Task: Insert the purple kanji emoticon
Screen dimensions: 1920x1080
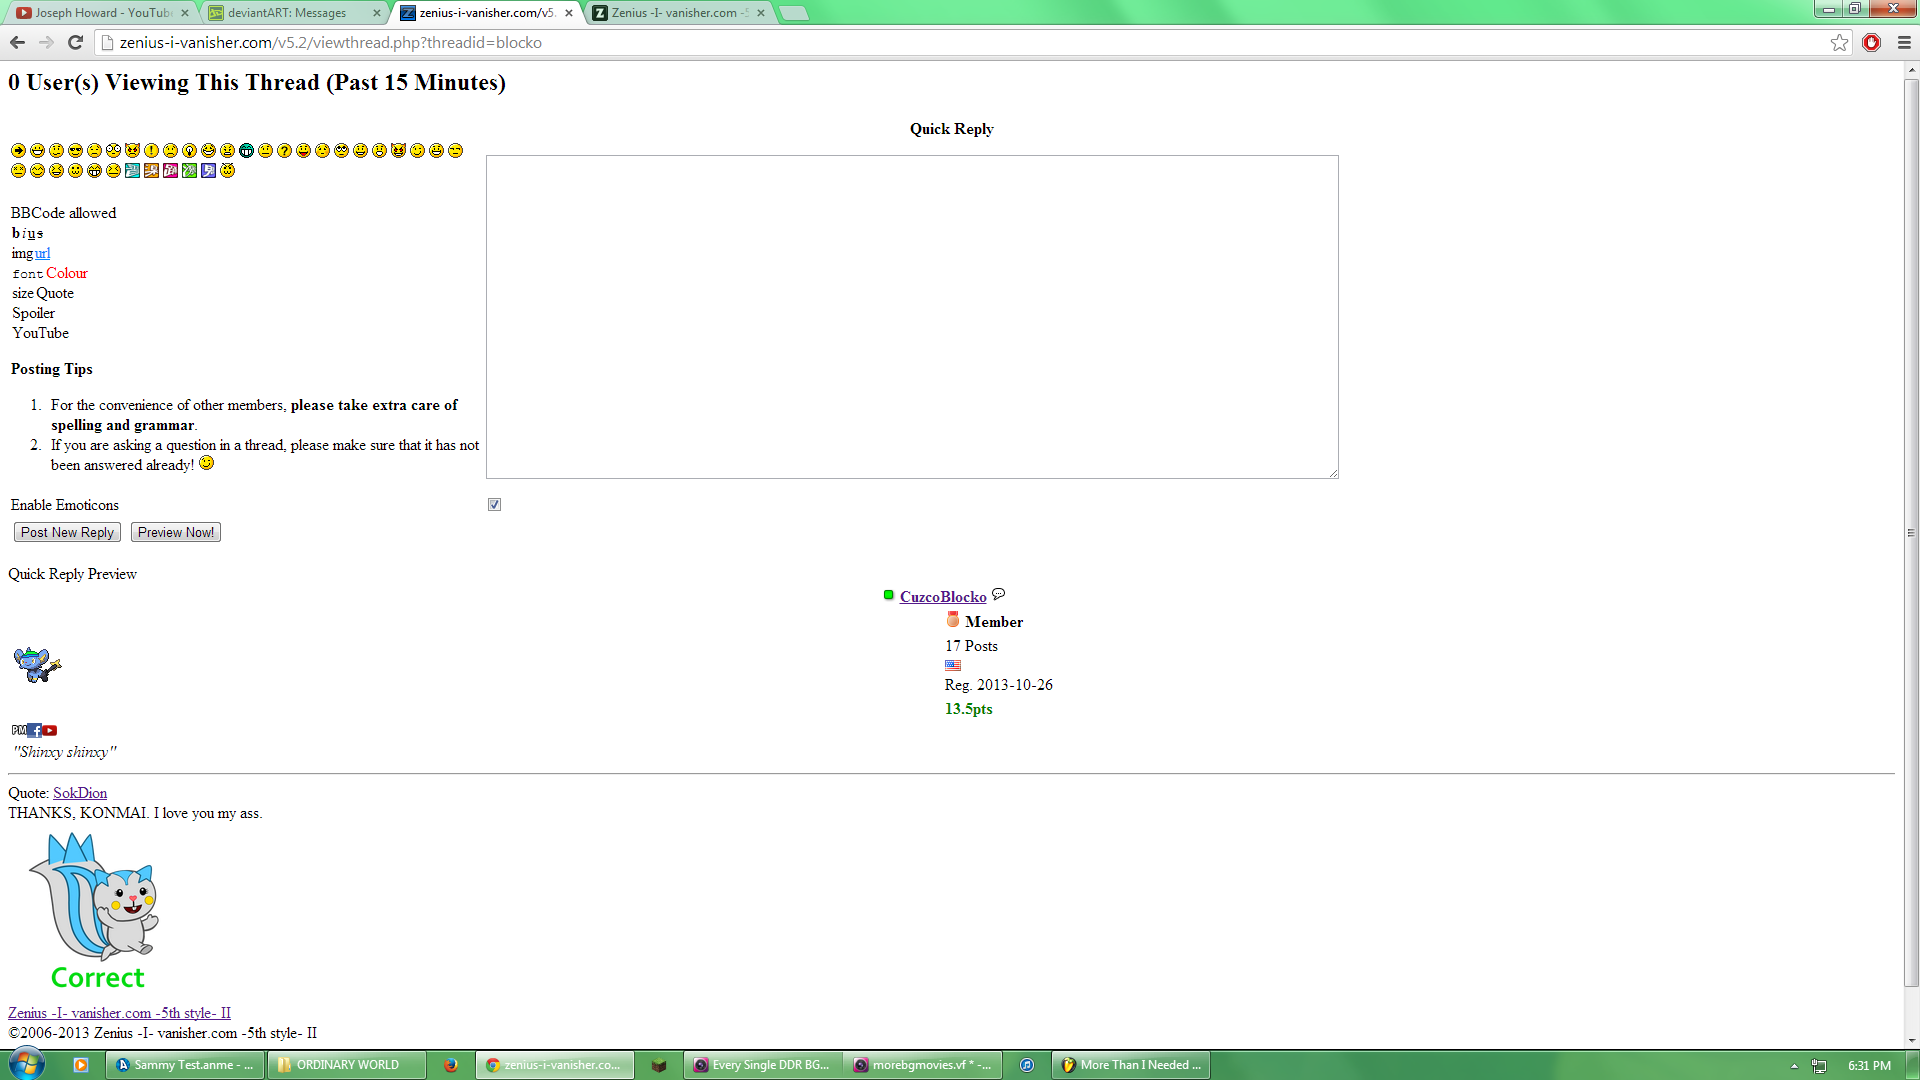Action: [208, 170]
